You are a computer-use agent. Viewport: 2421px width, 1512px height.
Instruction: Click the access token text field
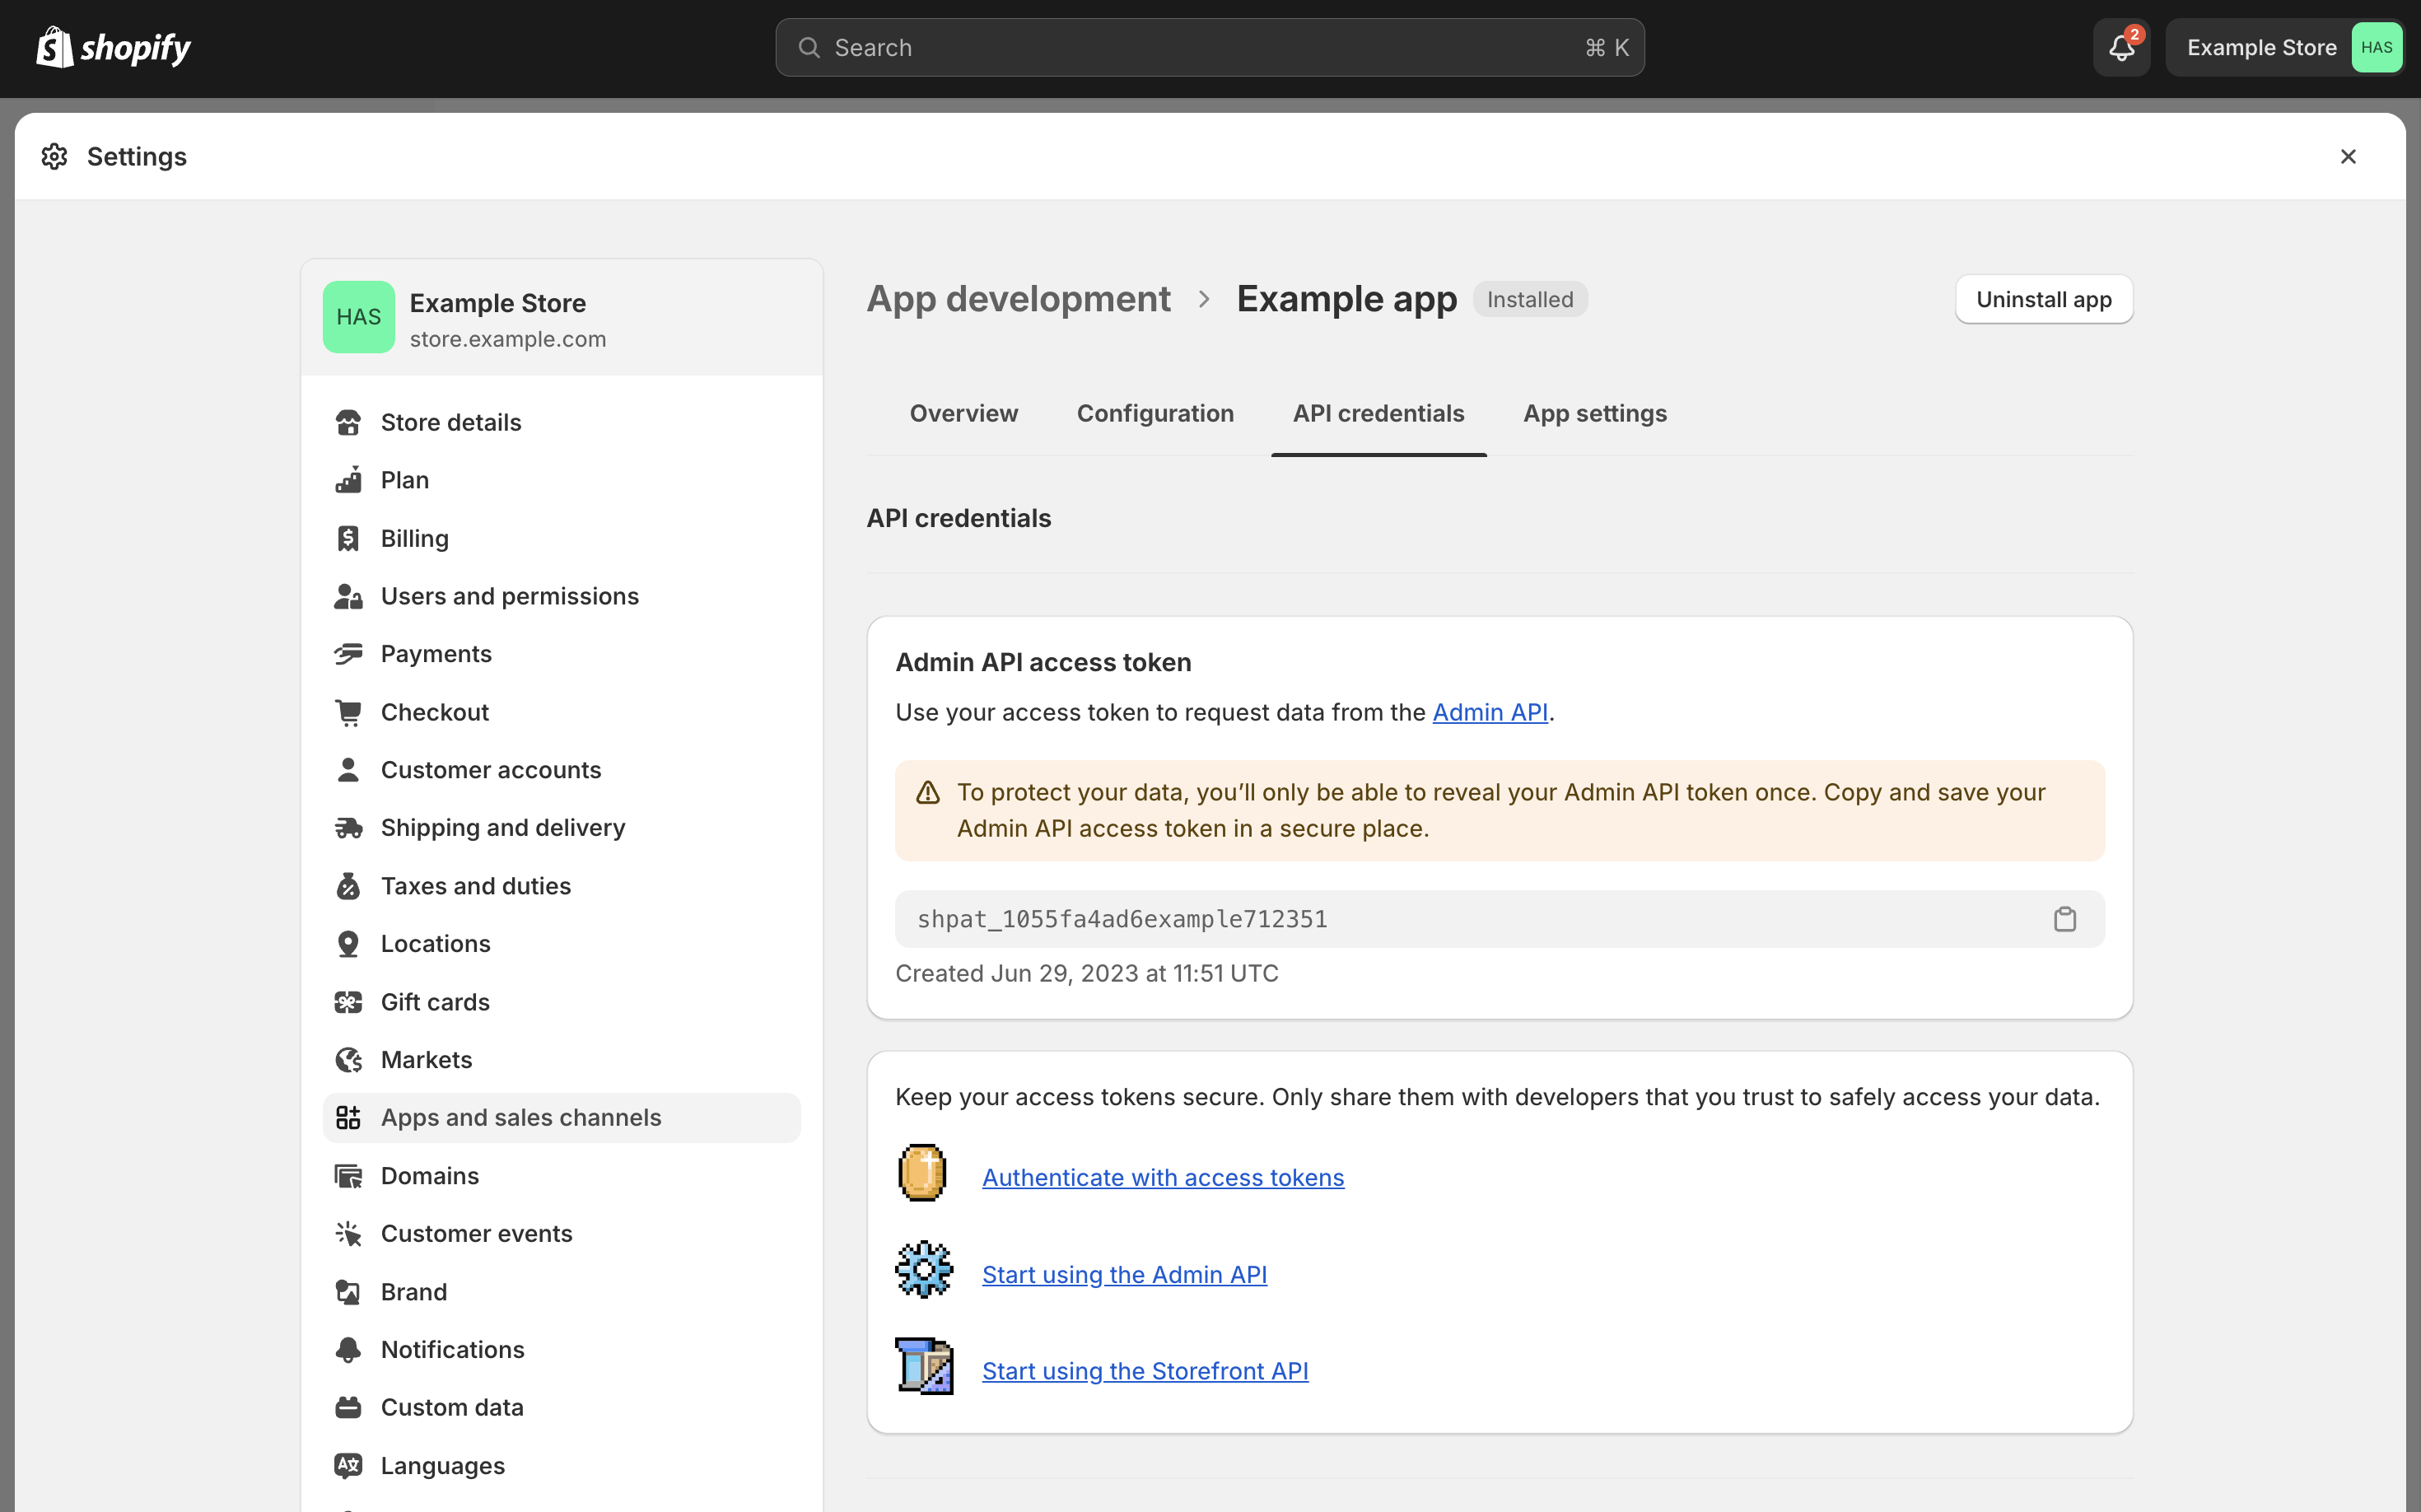pyautogui.click(x=1499, y=919)
